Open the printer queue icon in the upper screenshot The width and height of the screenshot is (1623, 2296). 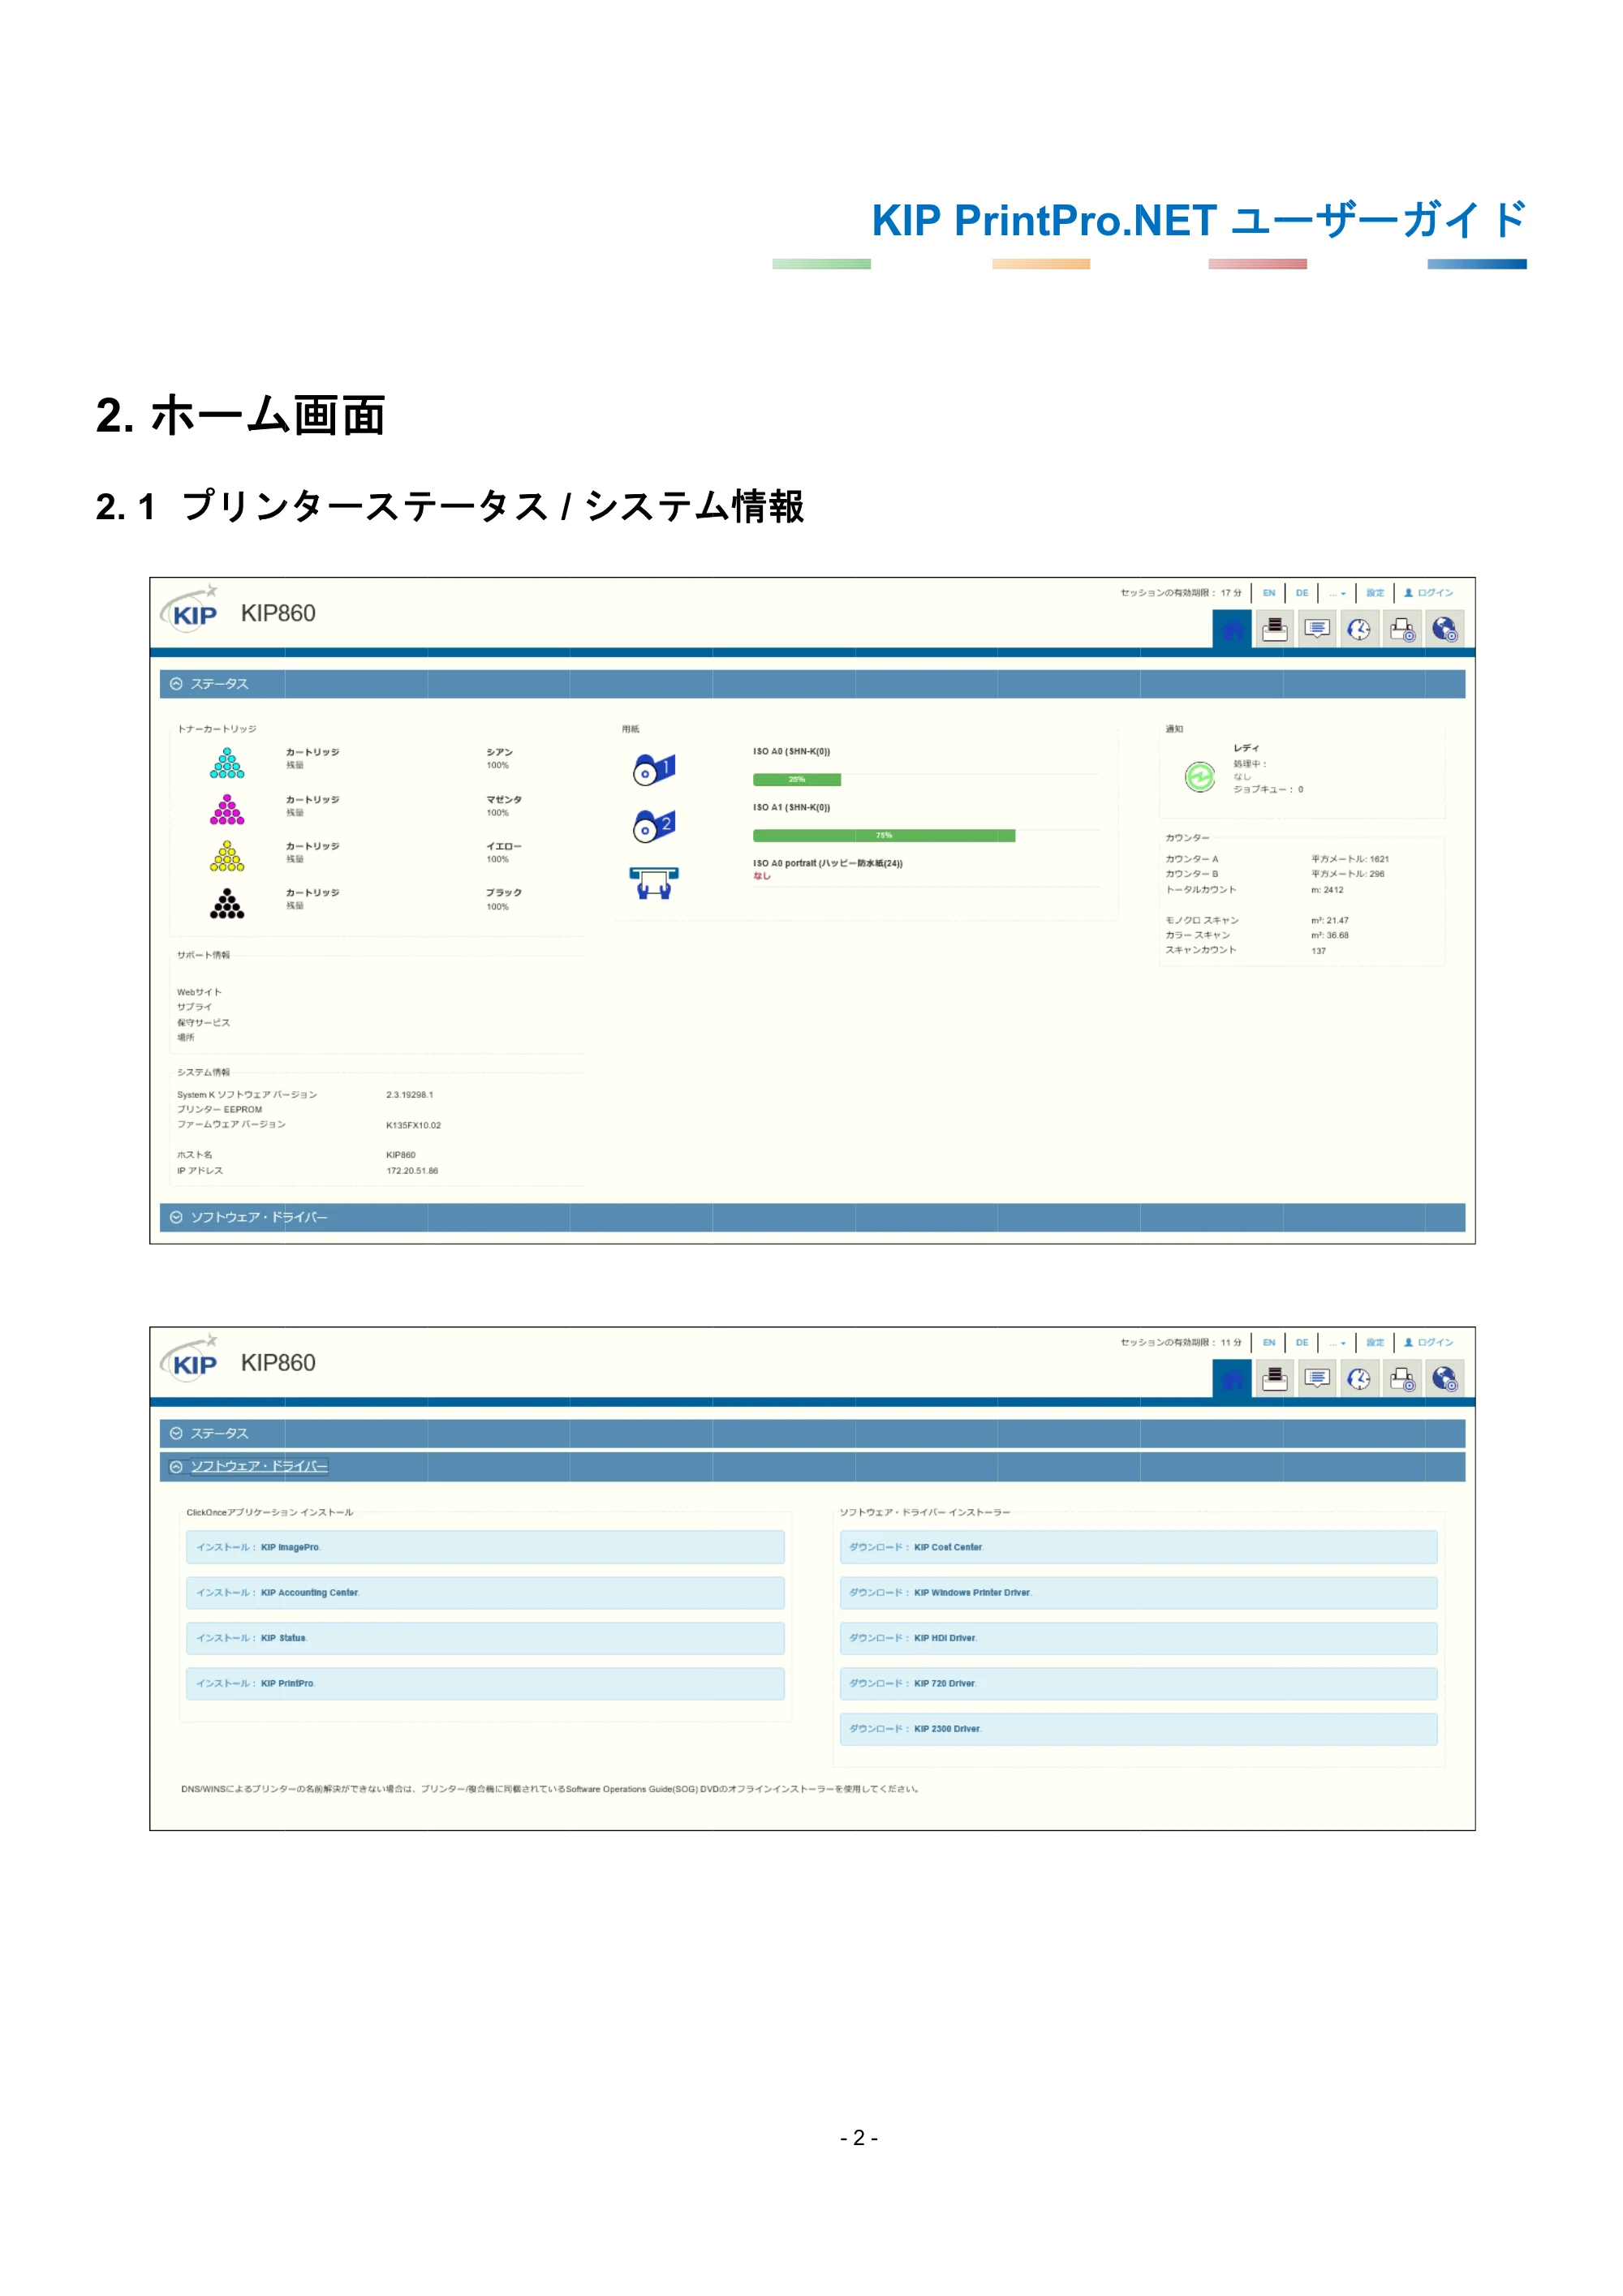tap(1274, 629)
